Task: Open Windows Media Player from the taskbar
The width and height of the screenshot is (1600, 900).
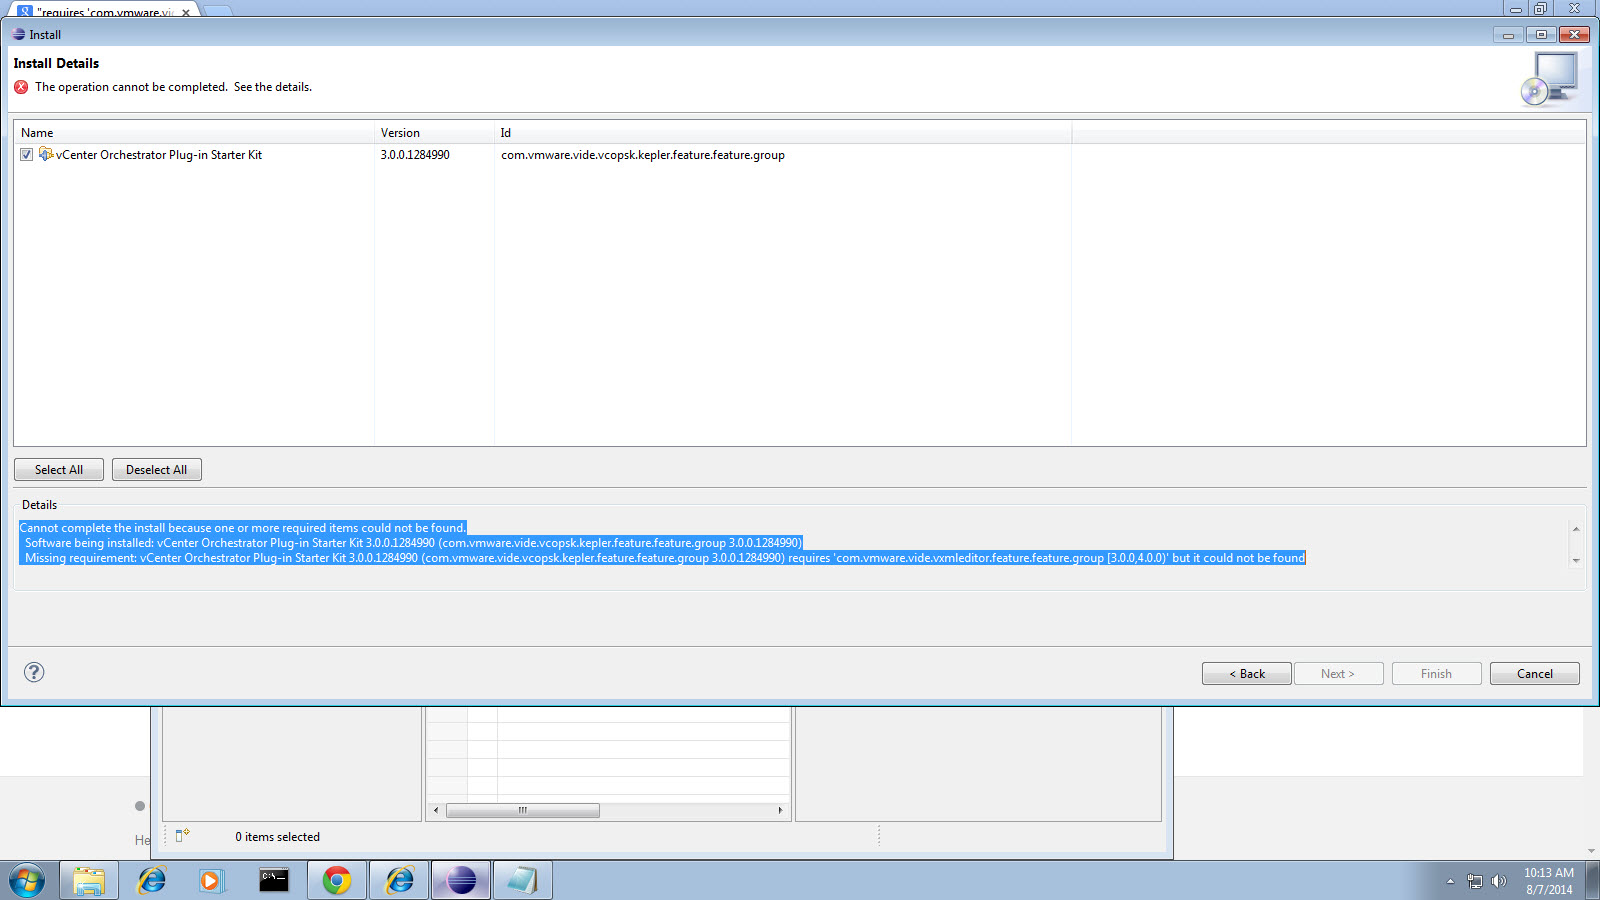Action: (211, 881)
